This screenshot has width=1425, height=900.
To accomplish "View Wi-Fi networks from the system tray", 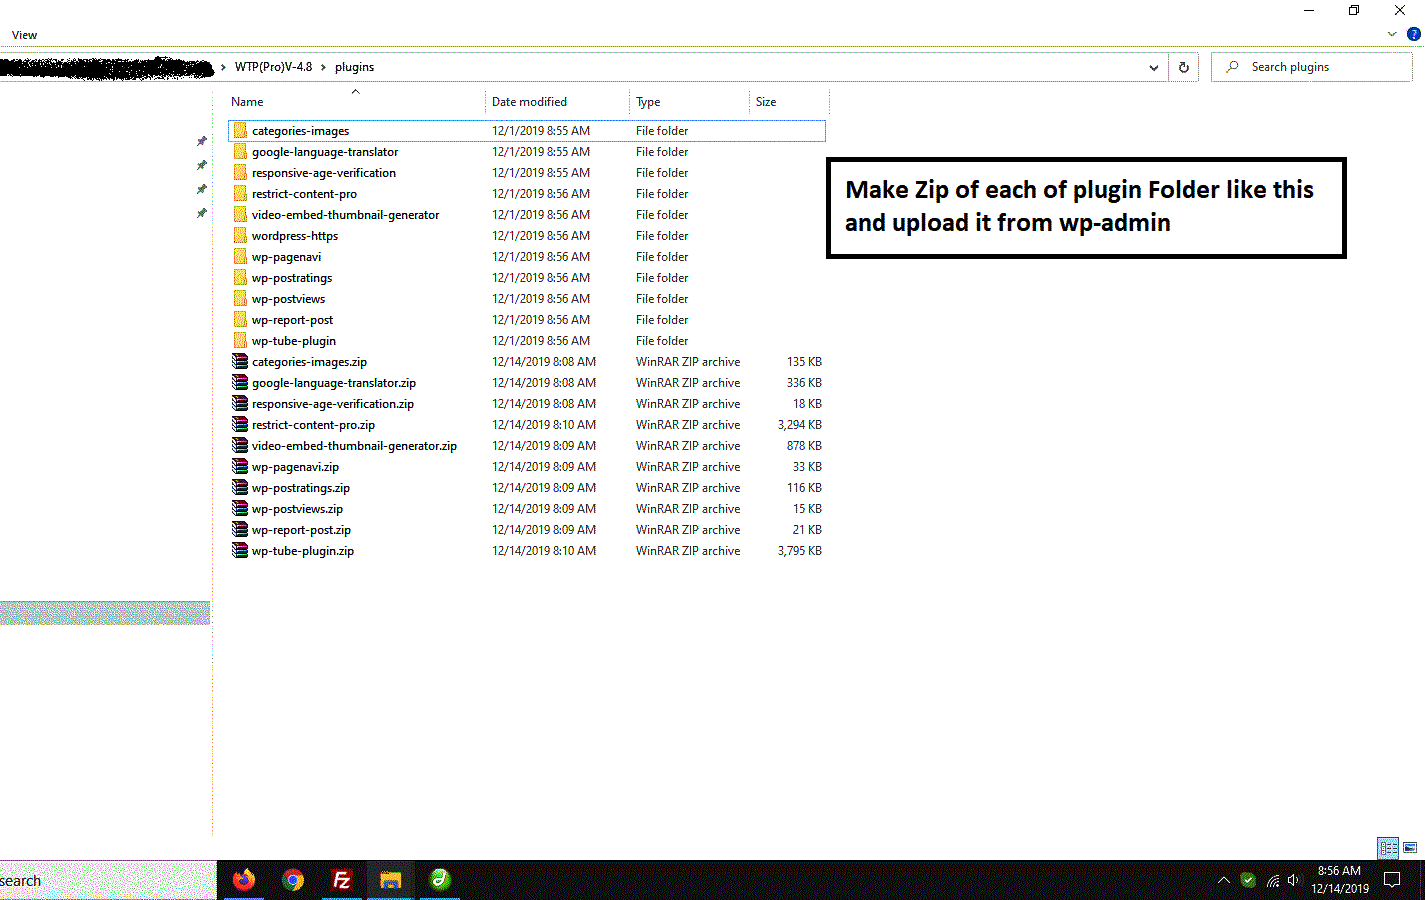I will 1271,880.
